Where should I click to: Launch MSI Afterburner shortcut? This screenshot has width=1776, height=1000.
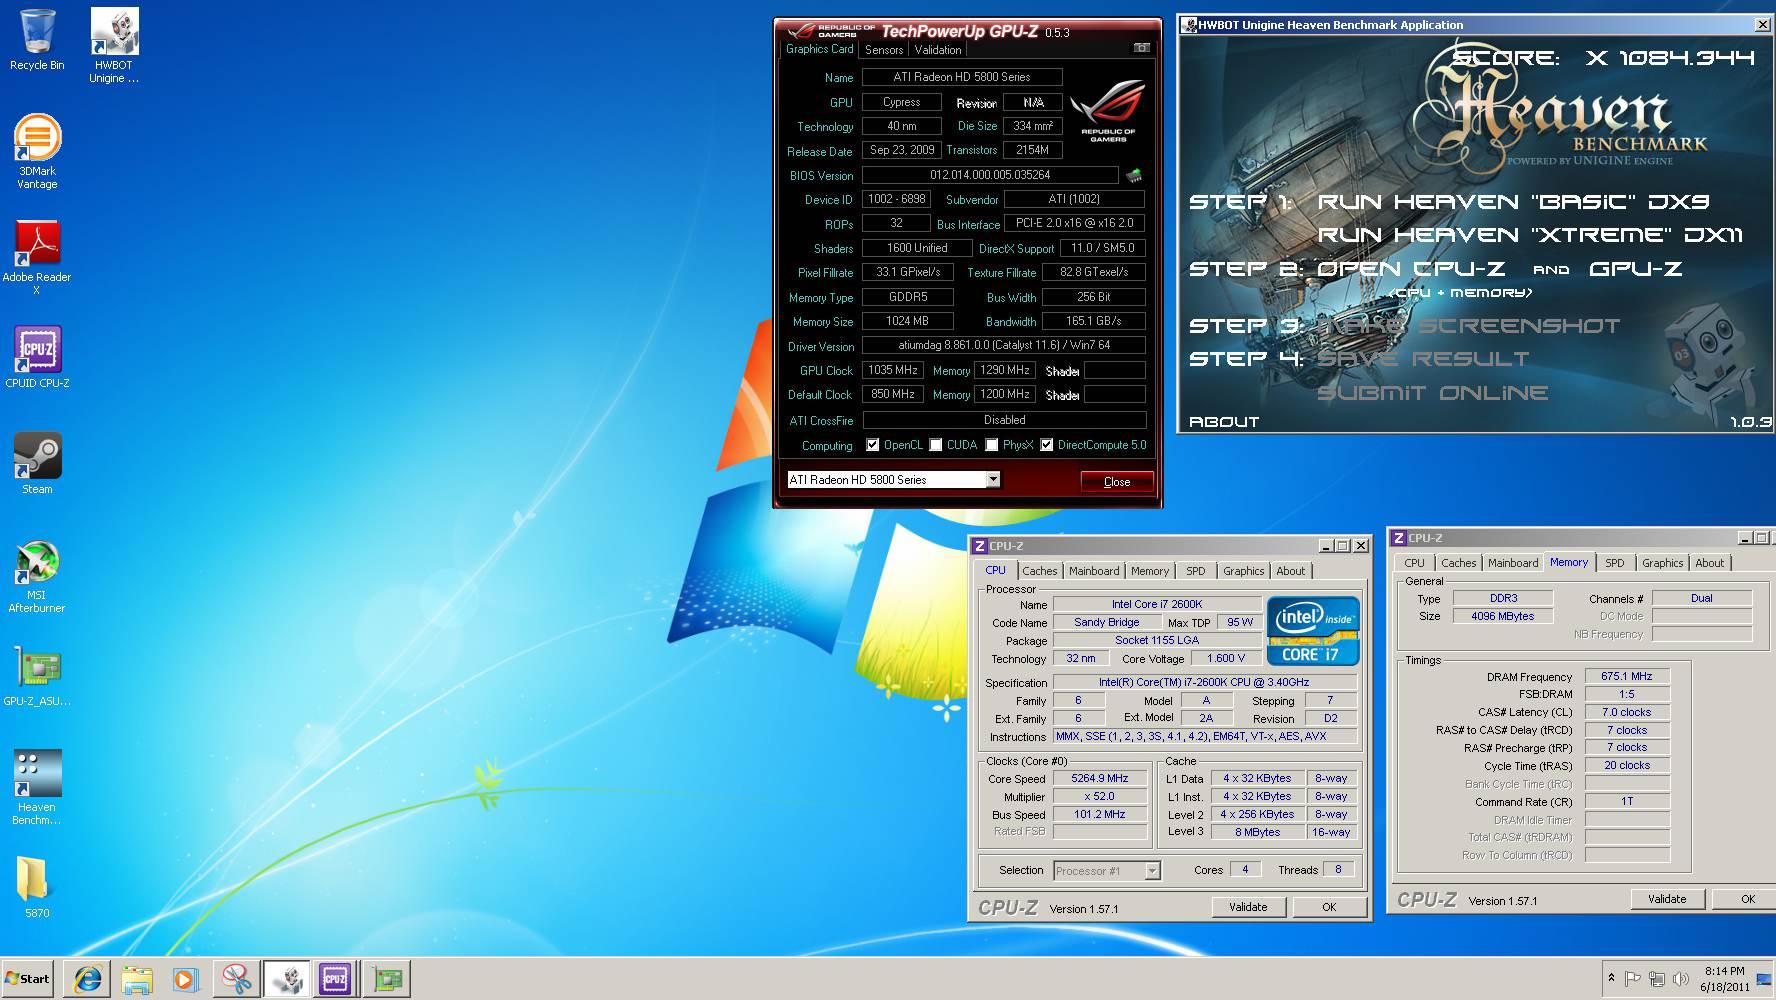[37, 577]
